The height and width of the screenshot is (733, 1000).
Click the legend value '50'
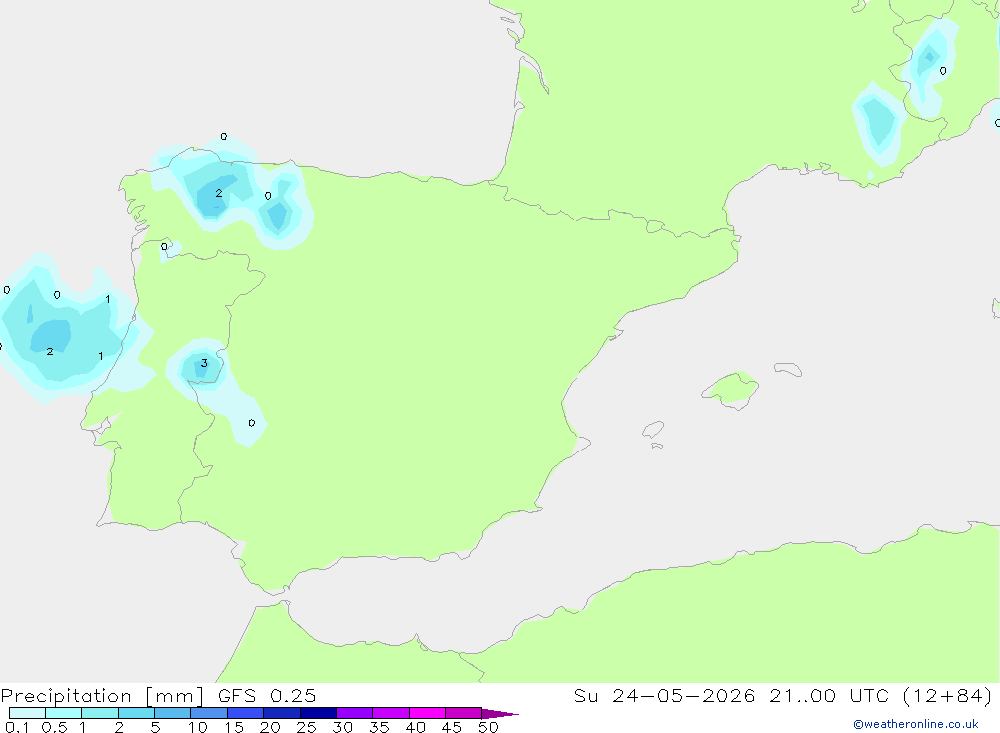[x=488, y=727]
